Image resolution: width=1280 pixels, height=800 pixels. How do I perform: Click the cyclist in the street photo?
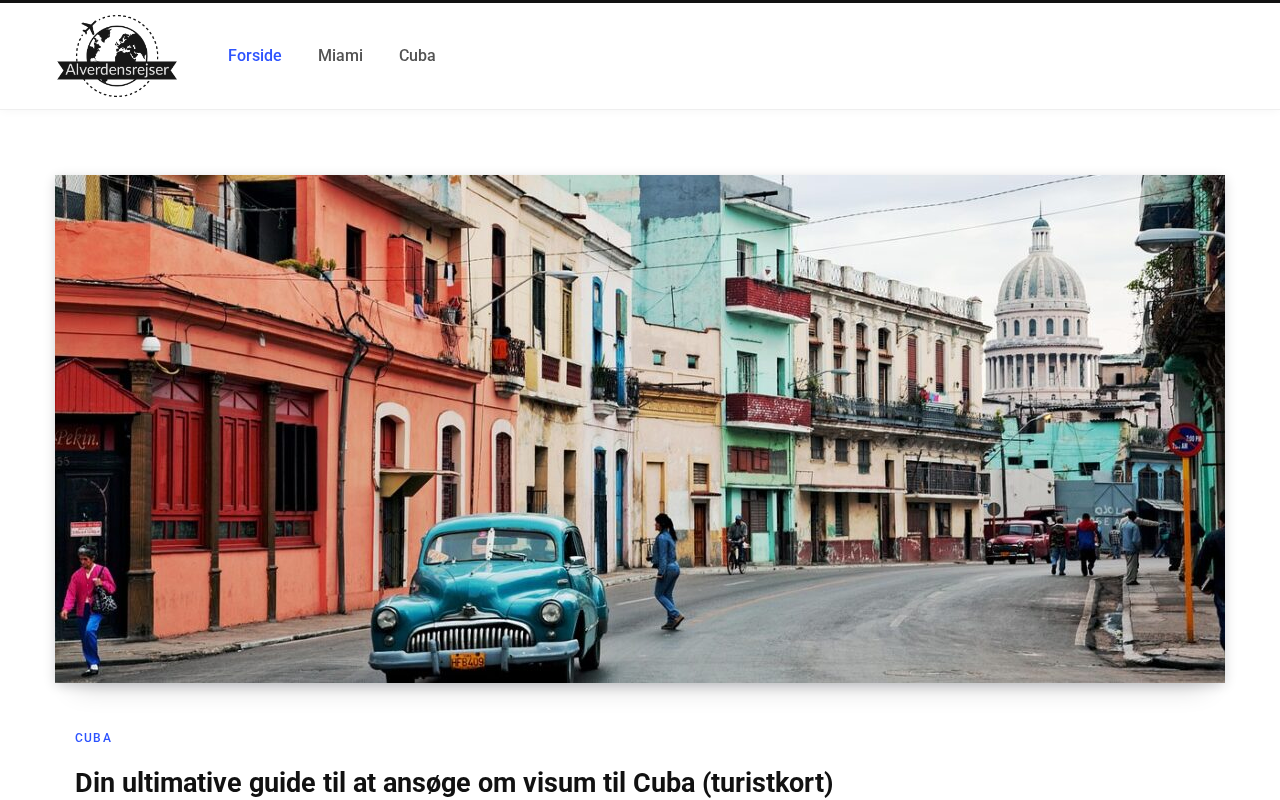click(x=737, y=543)
